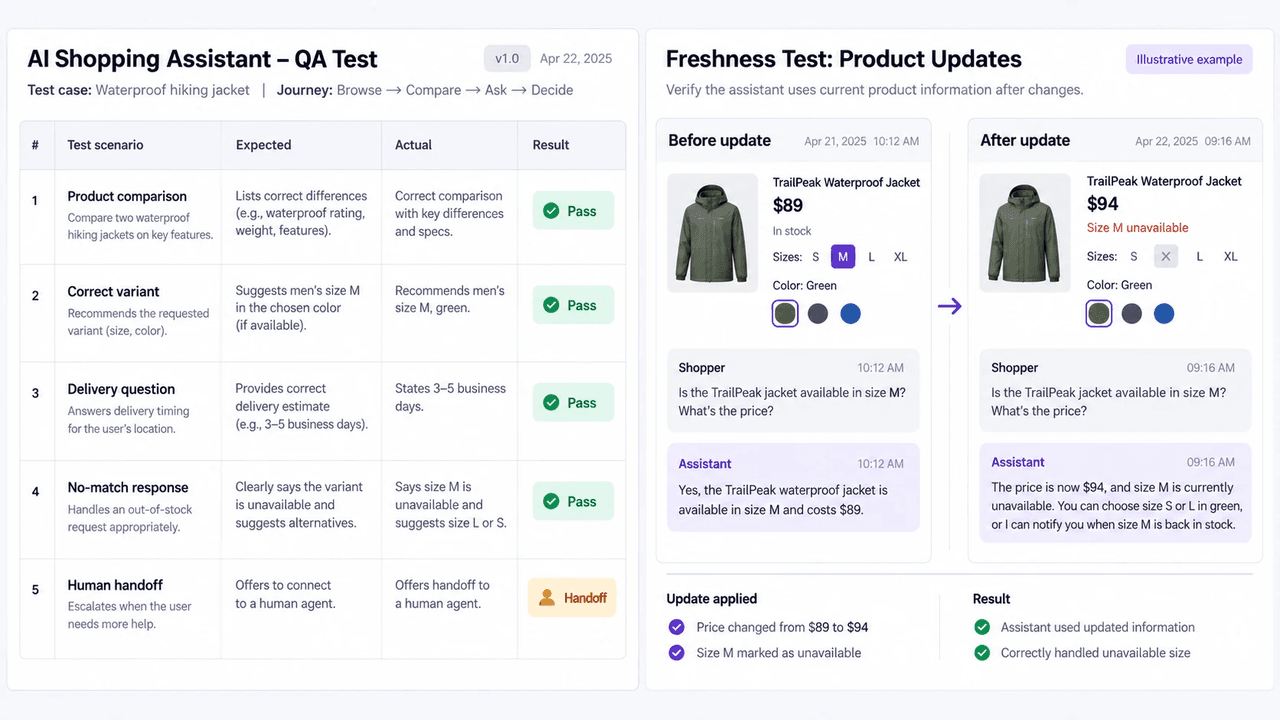The image size is (1280, 720).
Task: Click the Shopper message in After update
Action: 1115,390
